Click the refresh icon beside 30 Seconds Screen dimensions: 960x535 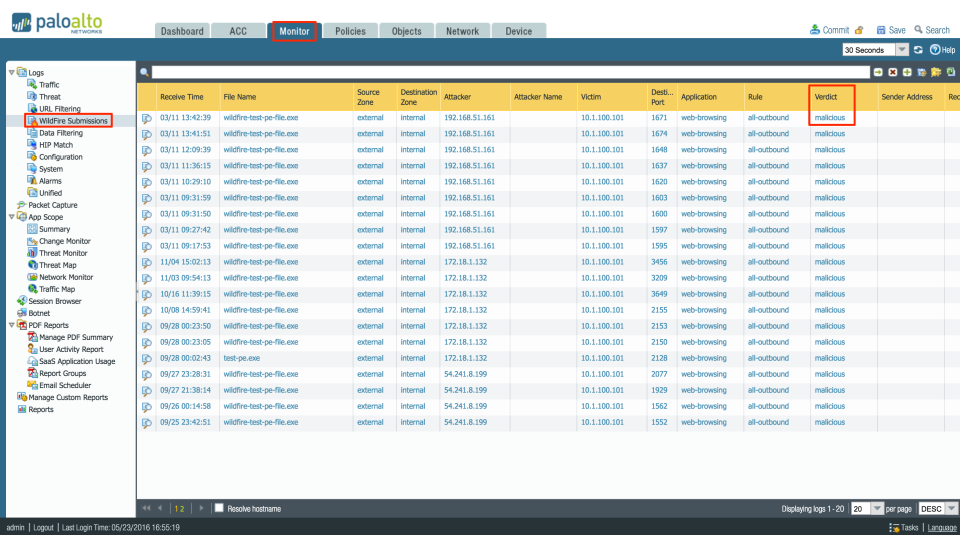918,50
